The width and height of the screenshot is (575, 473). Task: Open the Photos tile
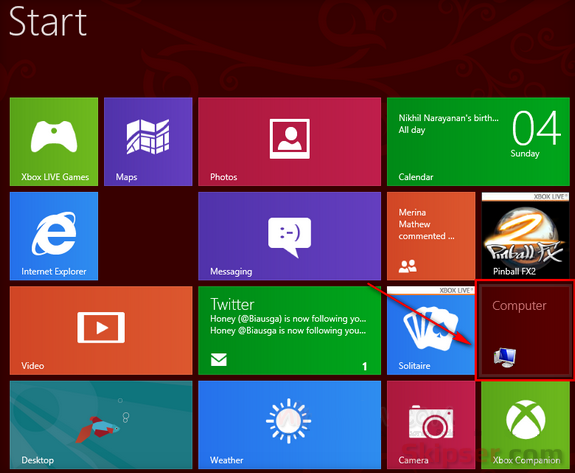coord(289,142)
